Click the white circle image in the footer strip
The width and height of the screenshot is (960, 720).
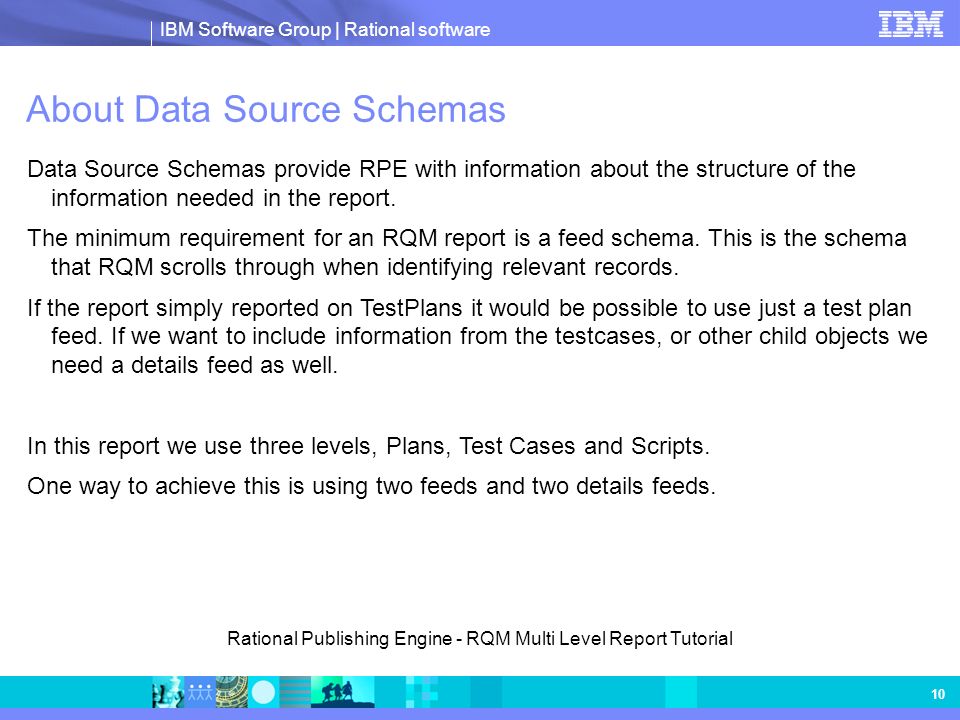pos(264,692)
